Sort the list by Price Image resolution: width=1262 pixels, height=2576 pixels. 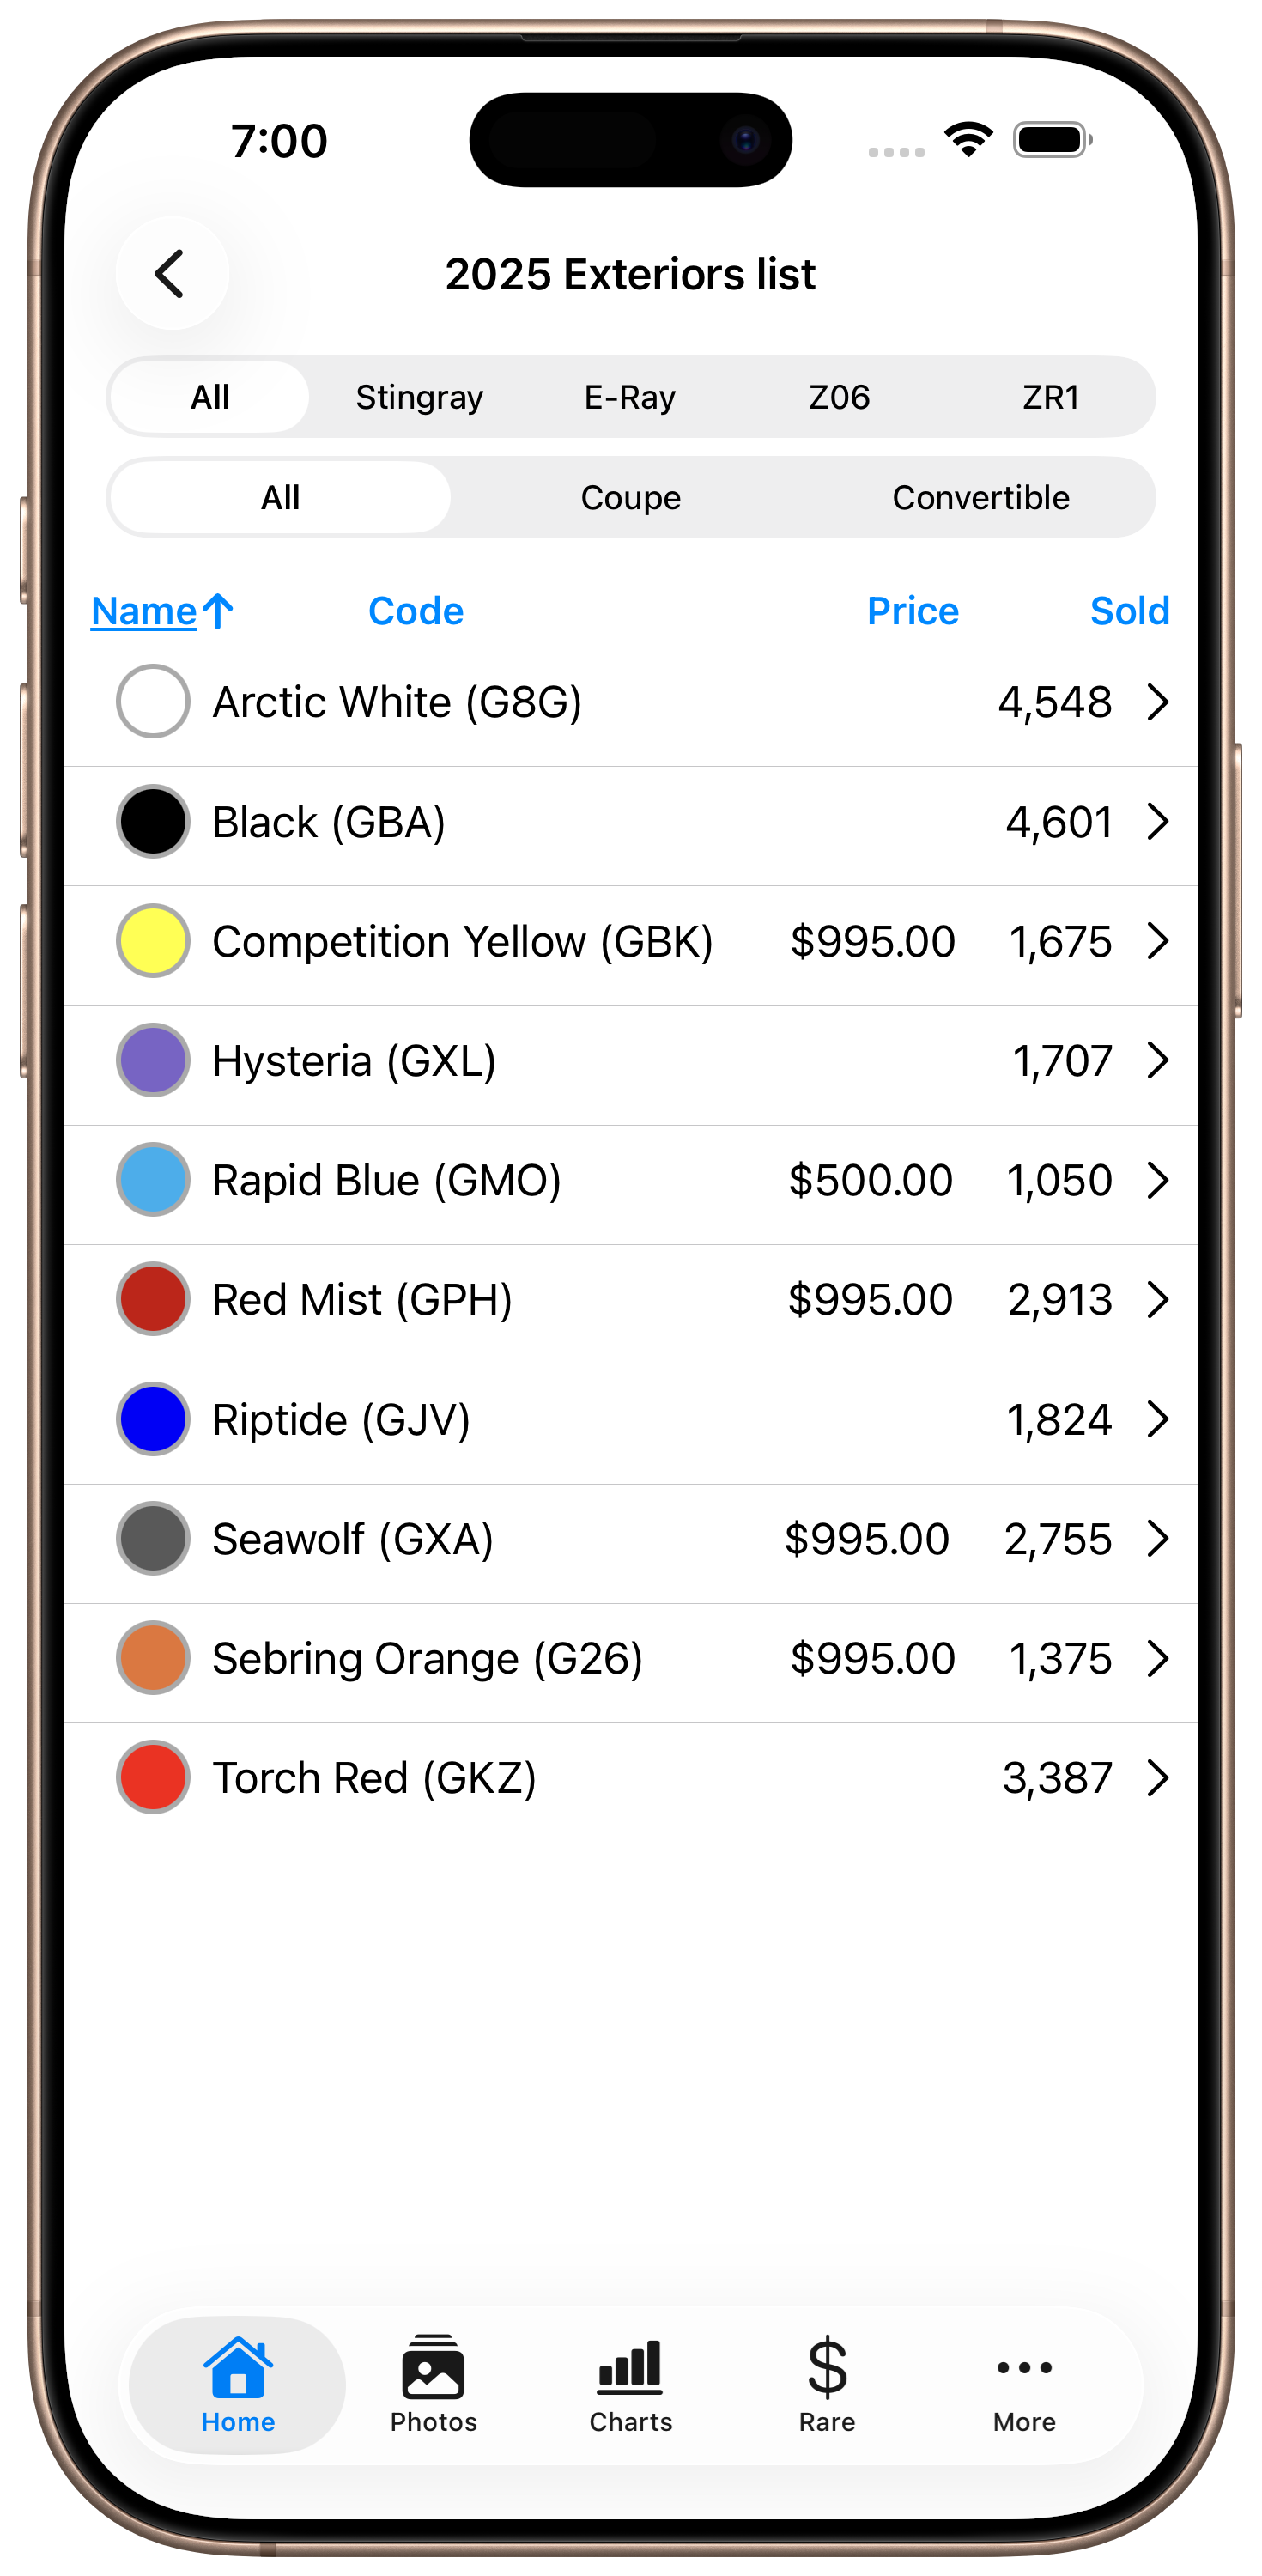point(912,610)
